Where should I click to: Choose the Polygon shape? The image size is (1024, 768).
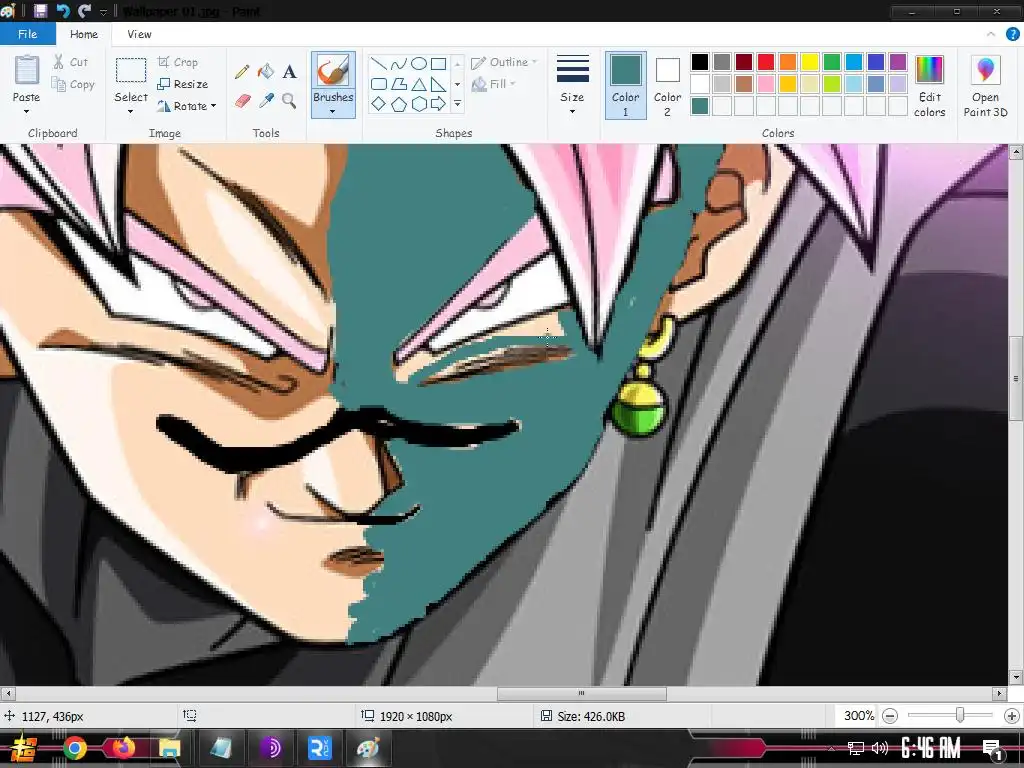click(x=399, y=84)
